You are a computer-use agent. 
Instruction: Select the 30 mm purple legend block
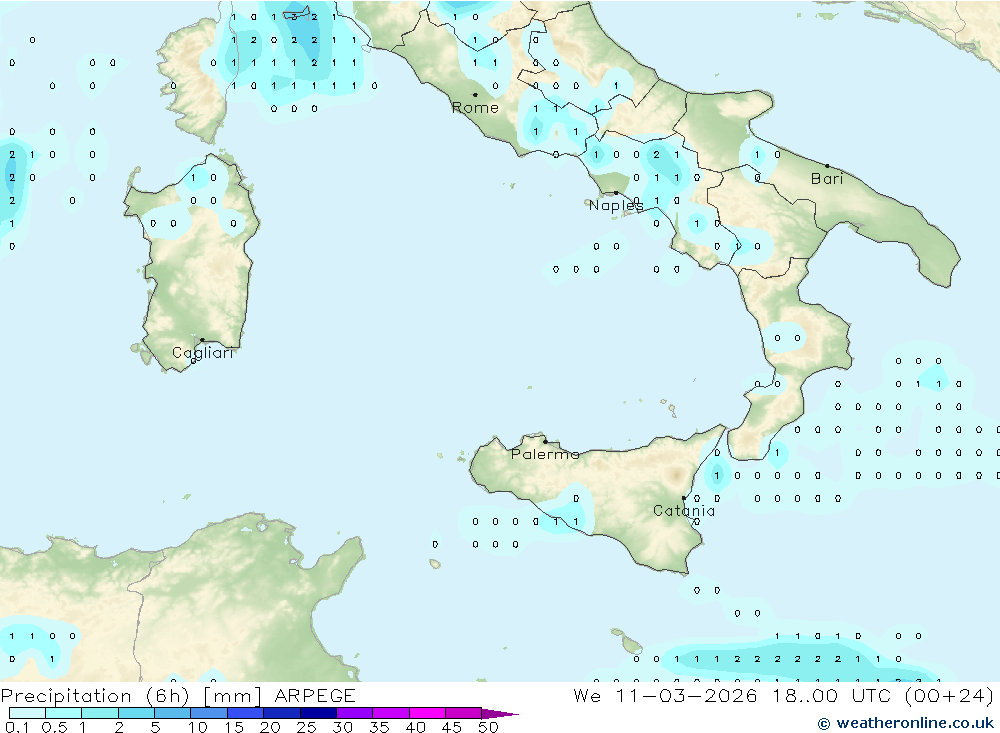click(x=355, y=713)
